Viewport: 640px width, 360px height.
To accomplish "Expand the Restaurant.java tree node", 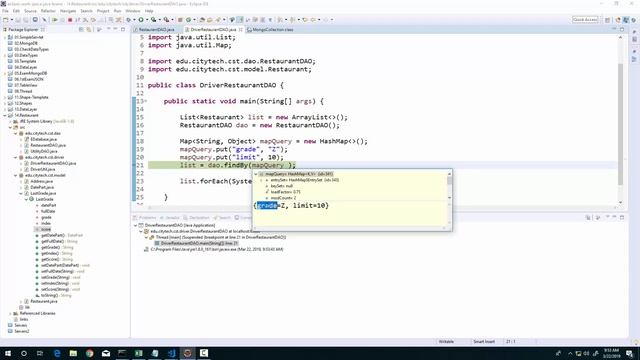I will tap(21, 301).
